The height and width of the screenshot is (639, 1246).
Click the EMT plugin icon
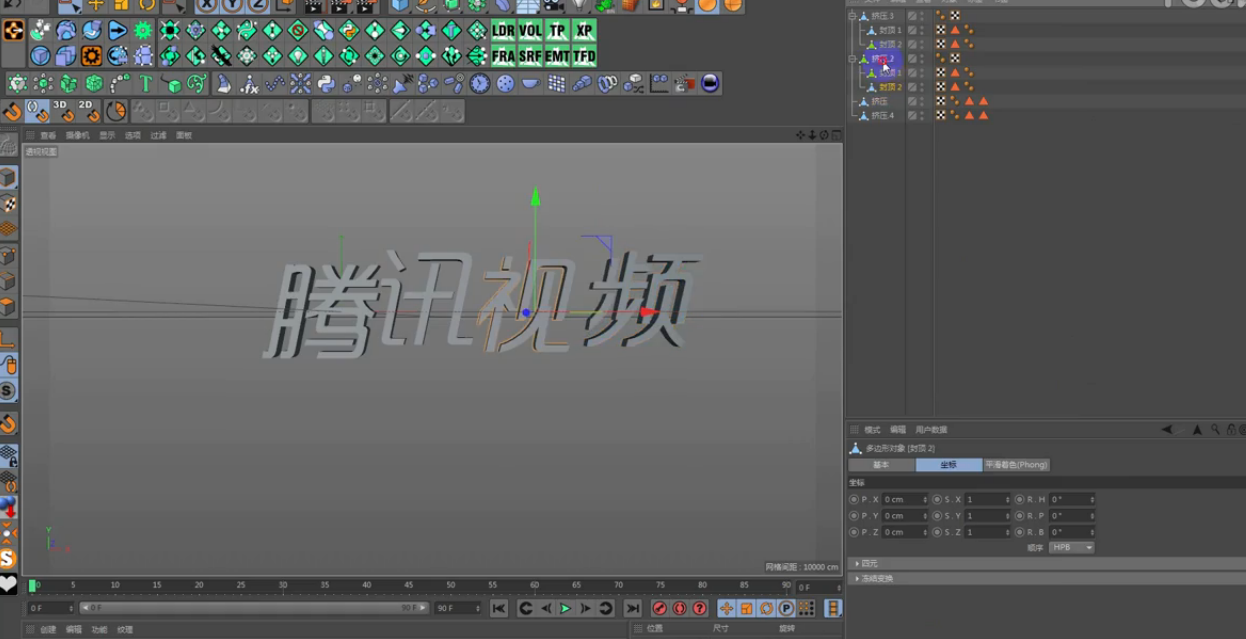[x=557, y=56]
